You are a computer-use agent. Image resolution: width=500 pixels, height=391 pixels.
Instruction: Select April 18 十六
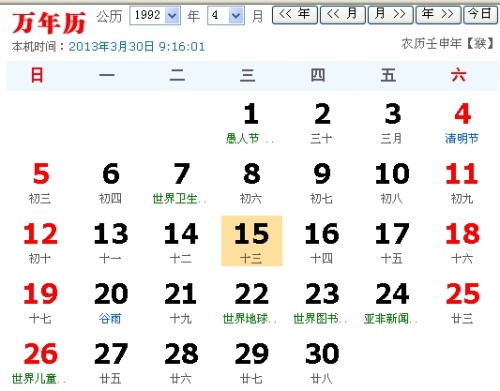[x=462, y=243]
